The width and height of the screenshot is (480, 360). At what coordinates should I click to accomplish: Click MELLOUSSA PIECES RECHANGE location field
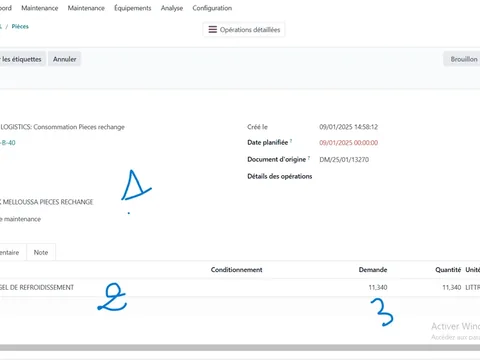[x=47, y=202]
